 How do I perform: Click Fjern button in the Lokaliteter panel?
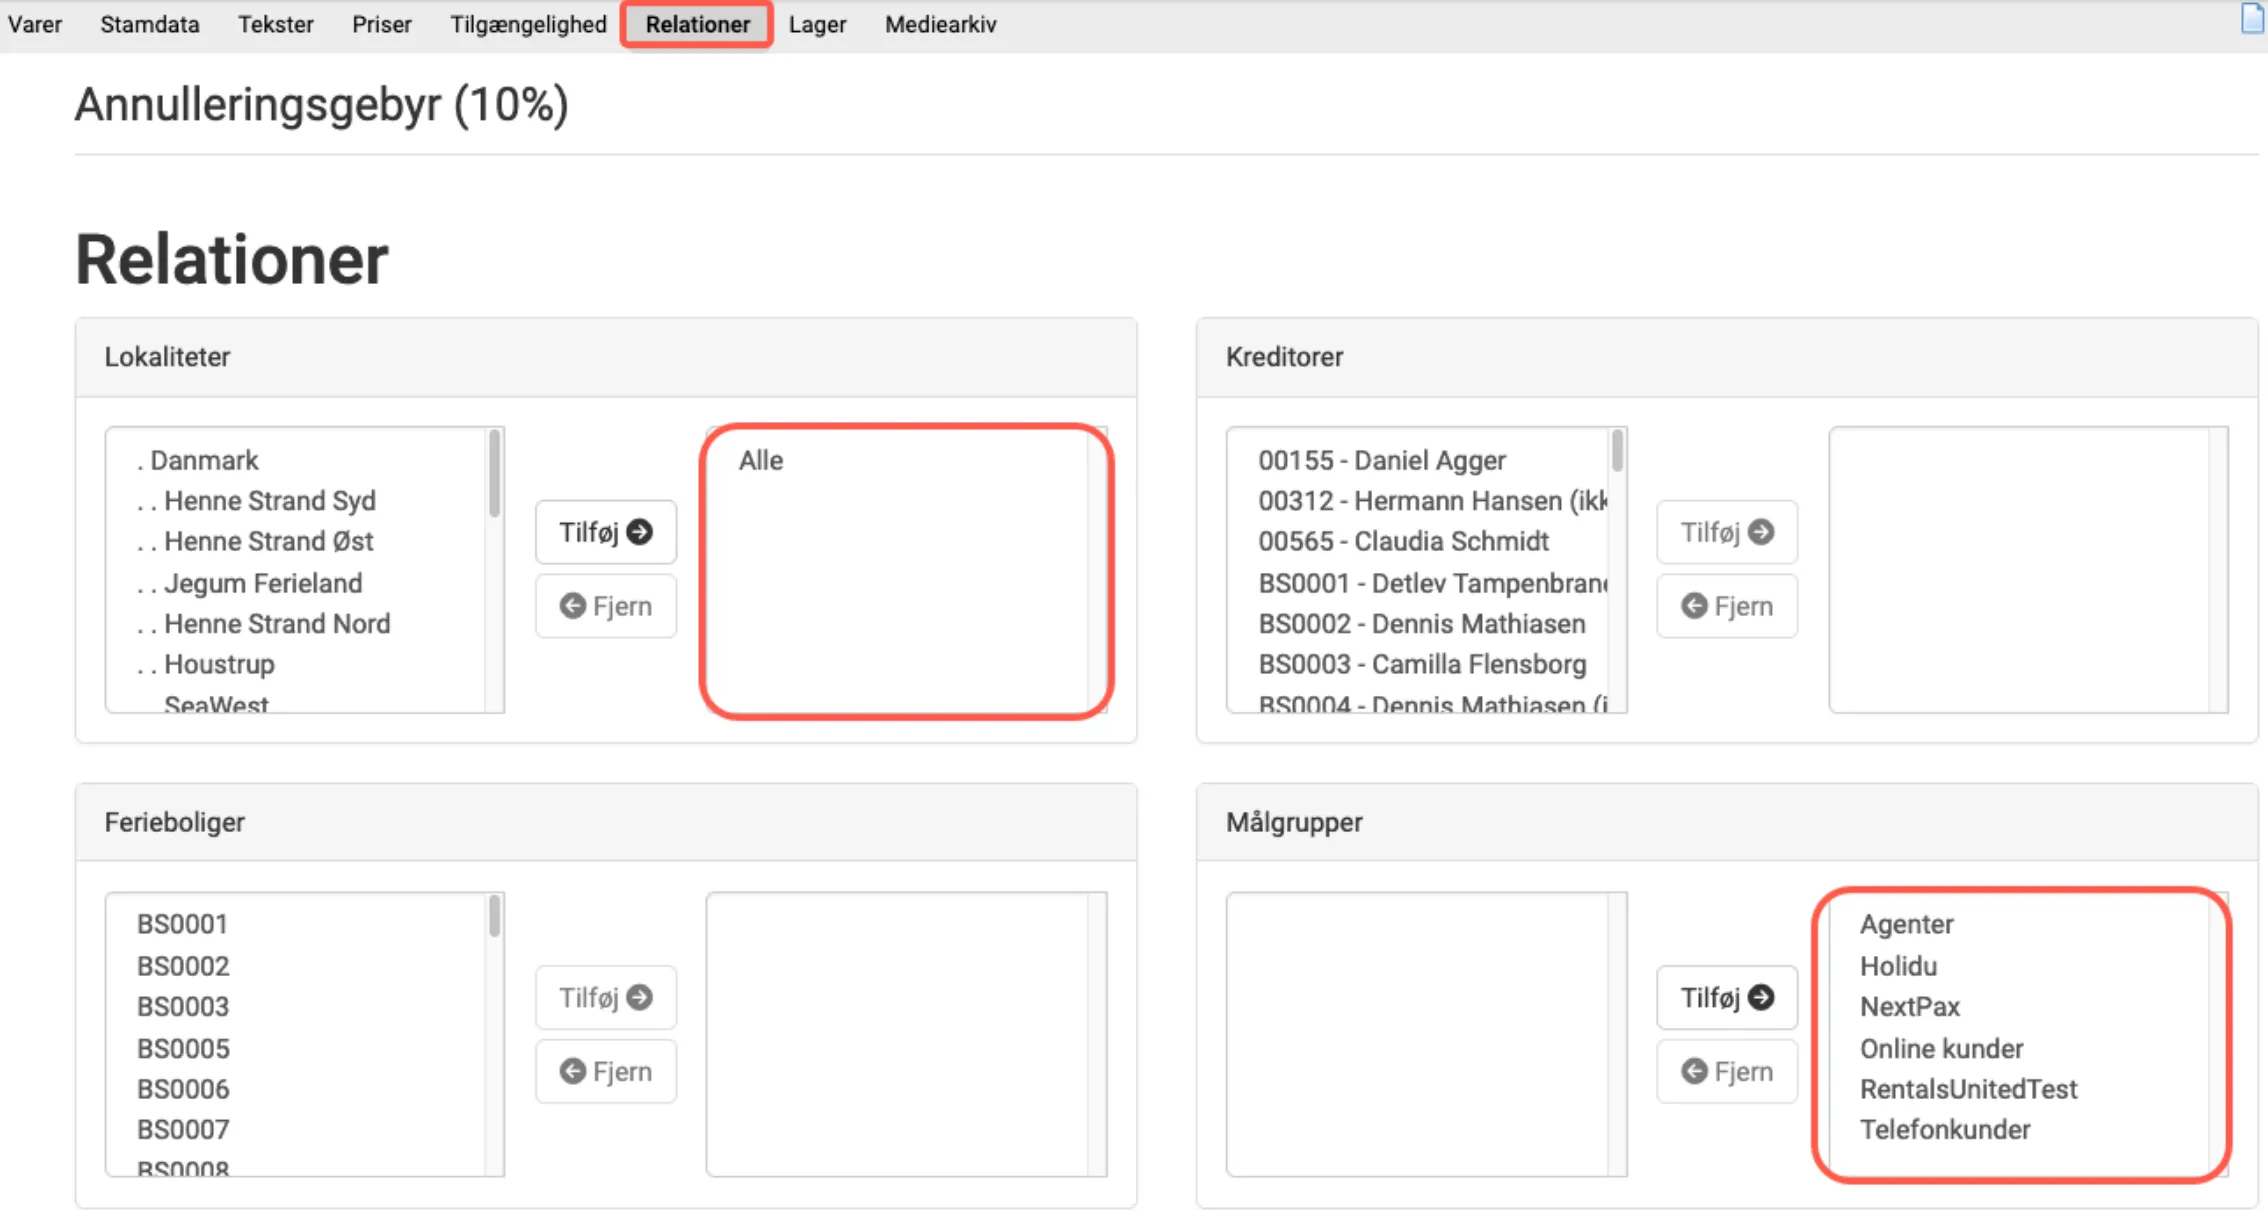(x=606, y=606)
